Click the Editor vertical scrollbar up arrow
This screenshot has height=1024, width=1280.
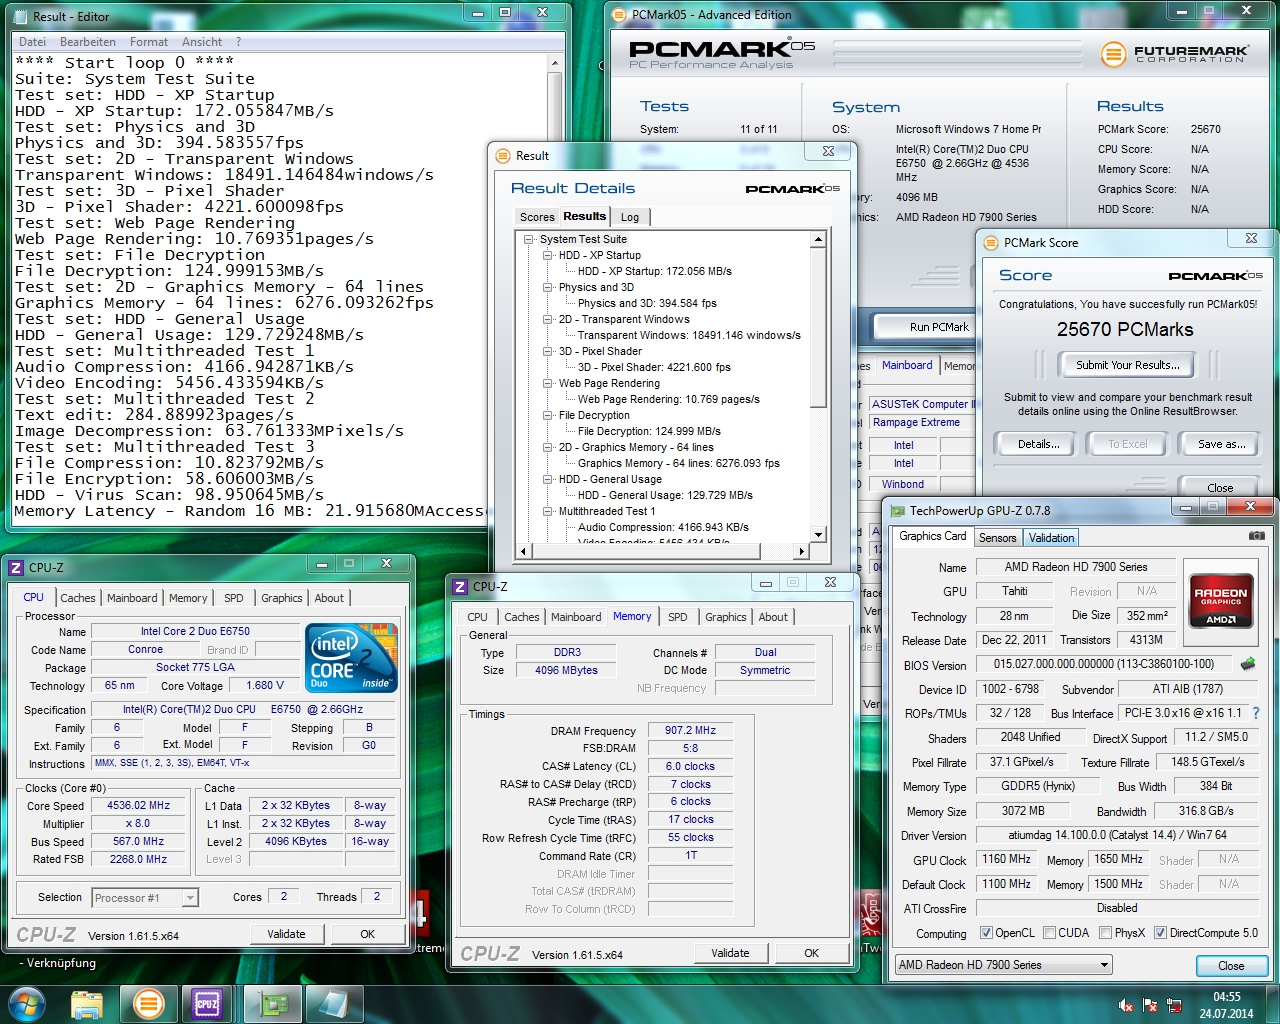[x=555, y=62]
